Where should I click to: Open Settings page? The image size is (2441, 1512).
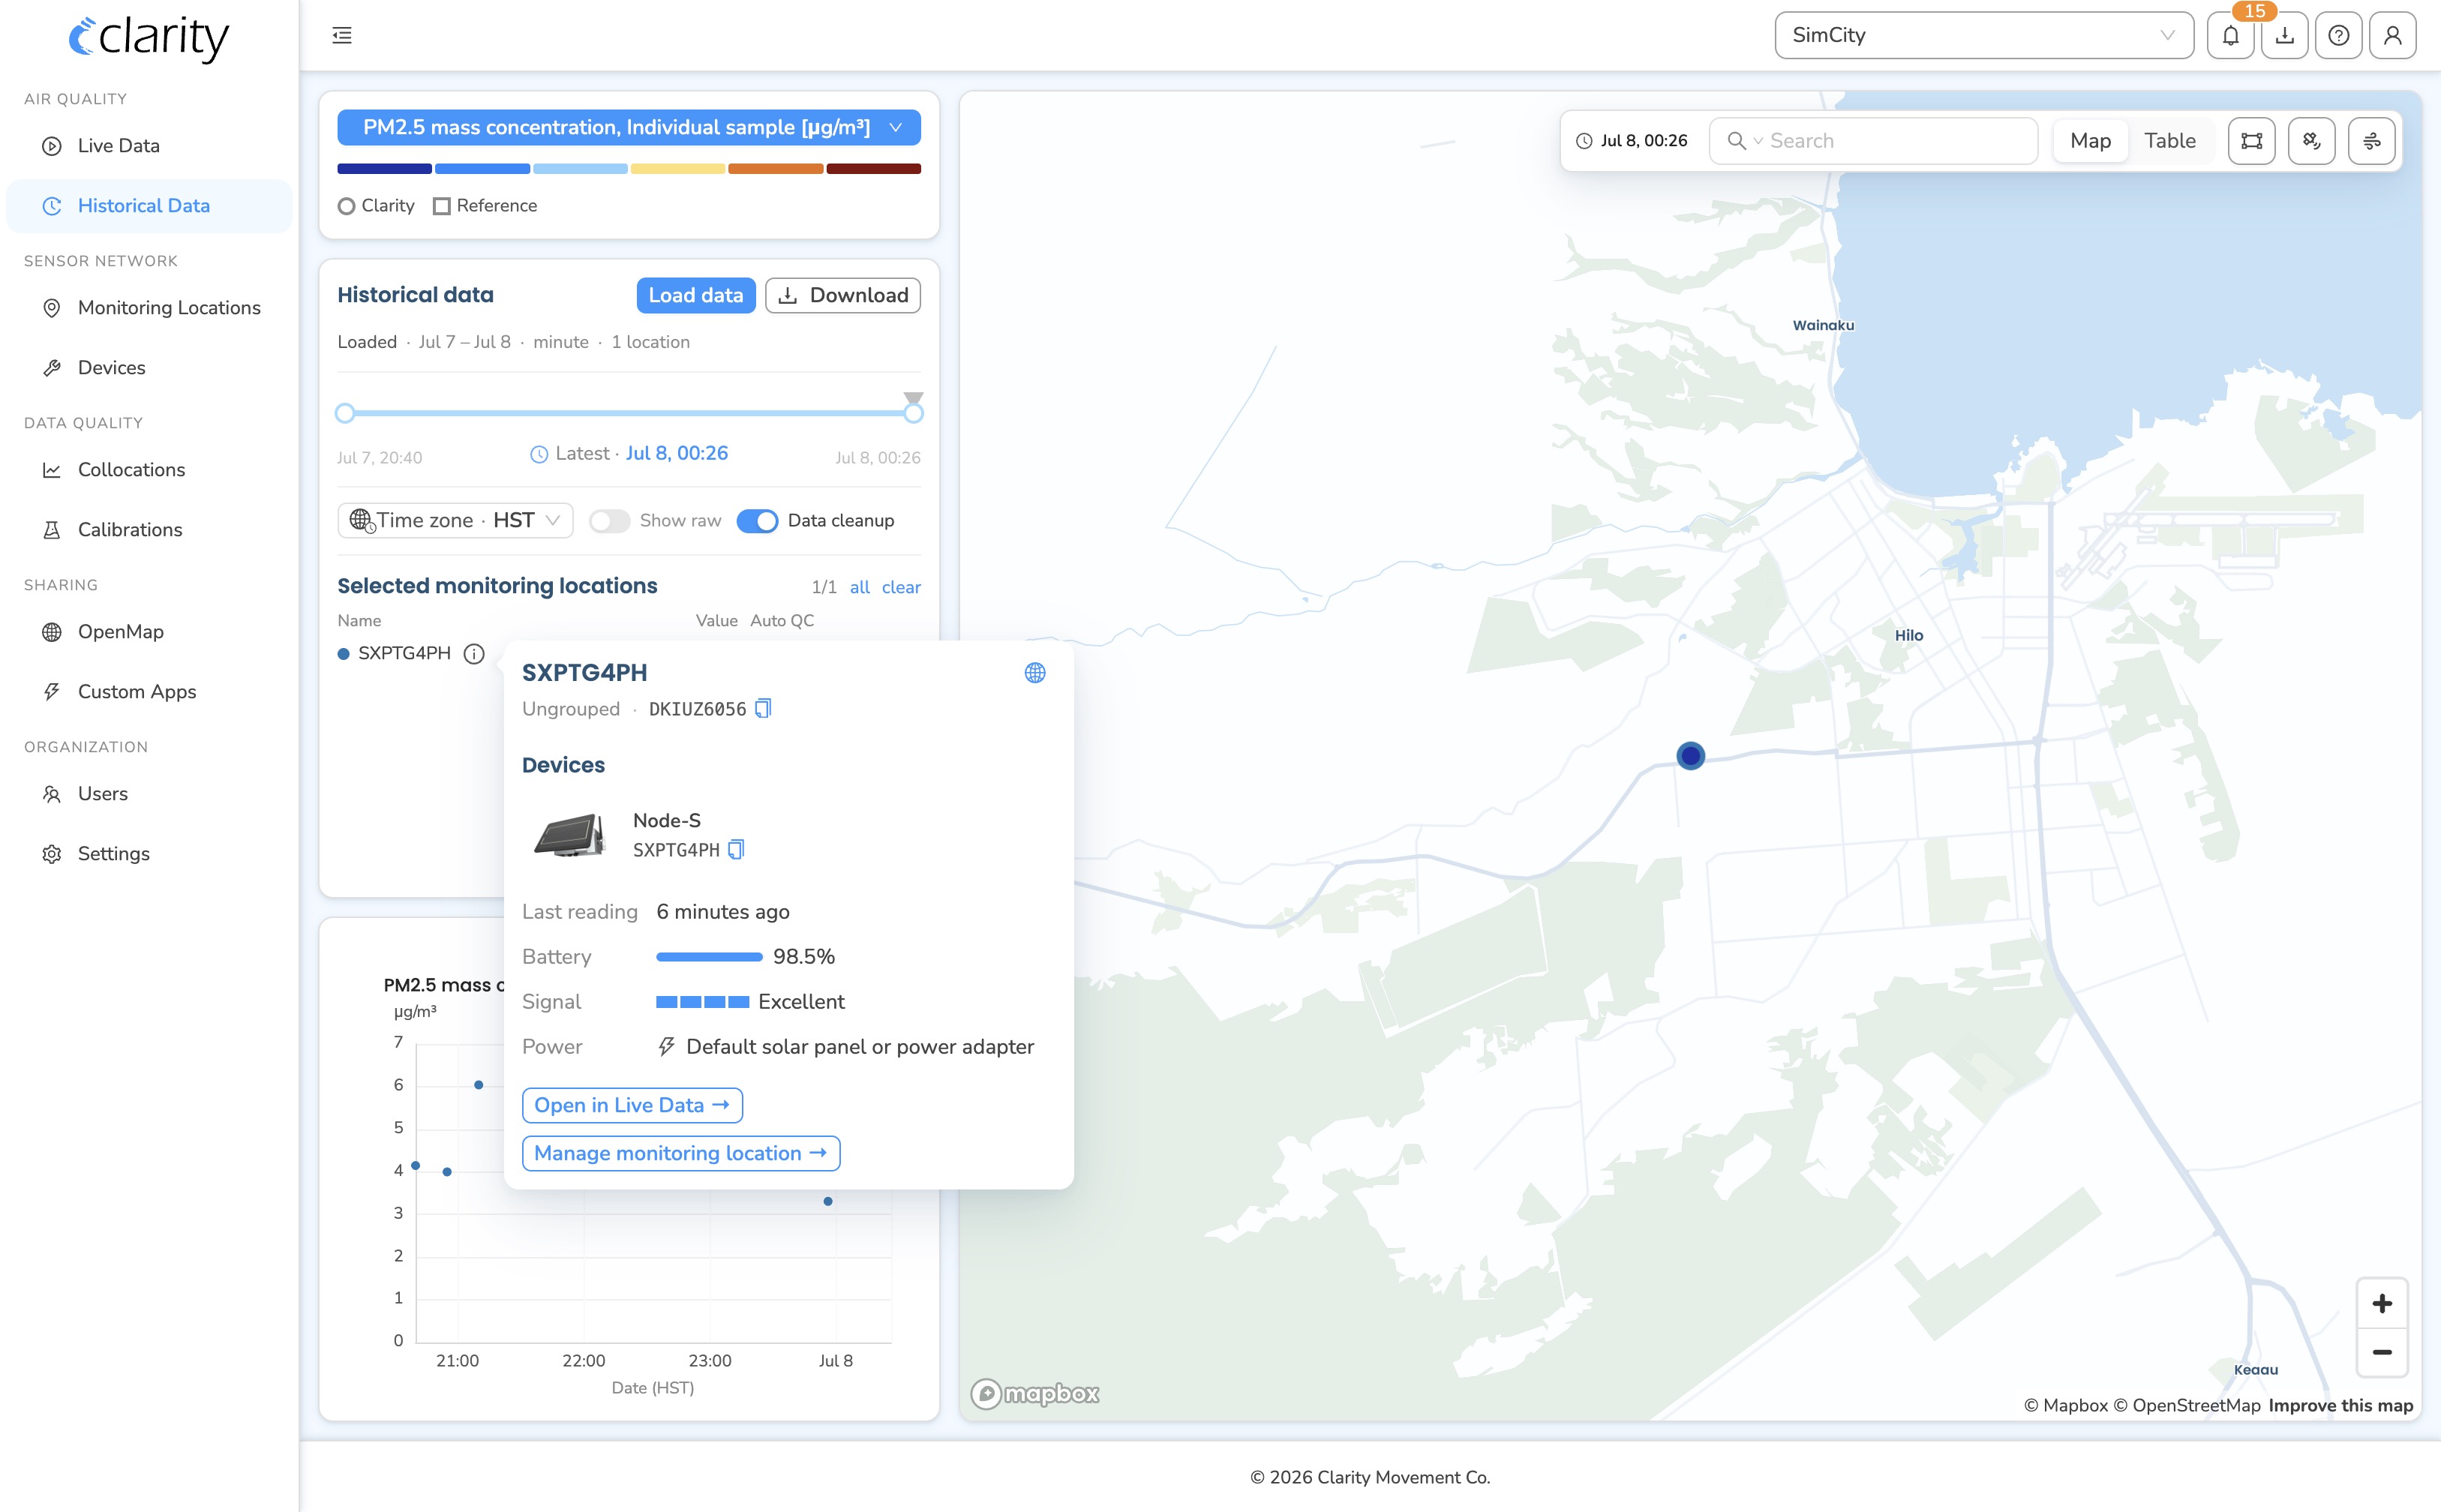pyautogui.click(x=149, y=854)
